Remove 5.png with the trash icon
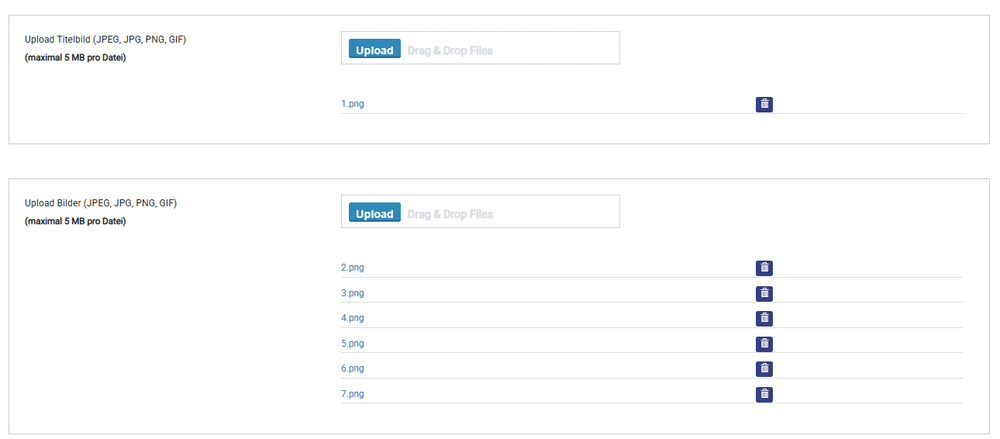 point(764,344)
